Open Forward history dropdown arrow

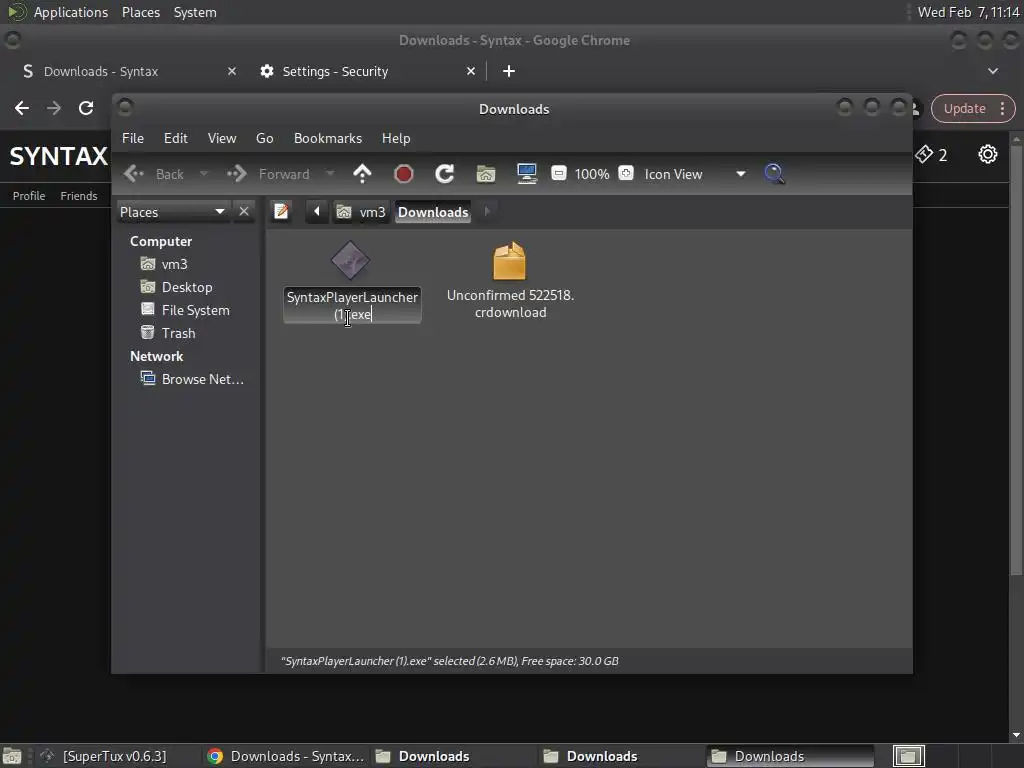[330, 174]
